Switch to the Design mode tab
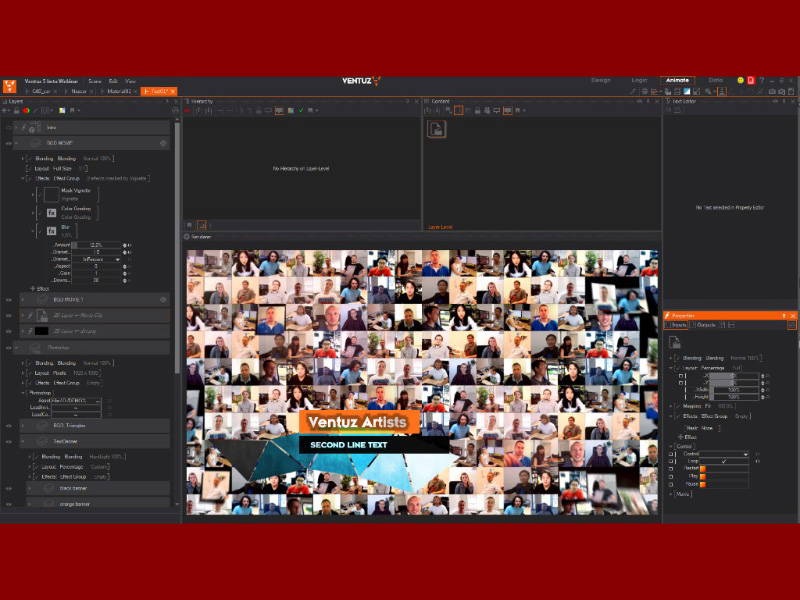Viewport: 800px width, 600px height. tap(601, 80)
